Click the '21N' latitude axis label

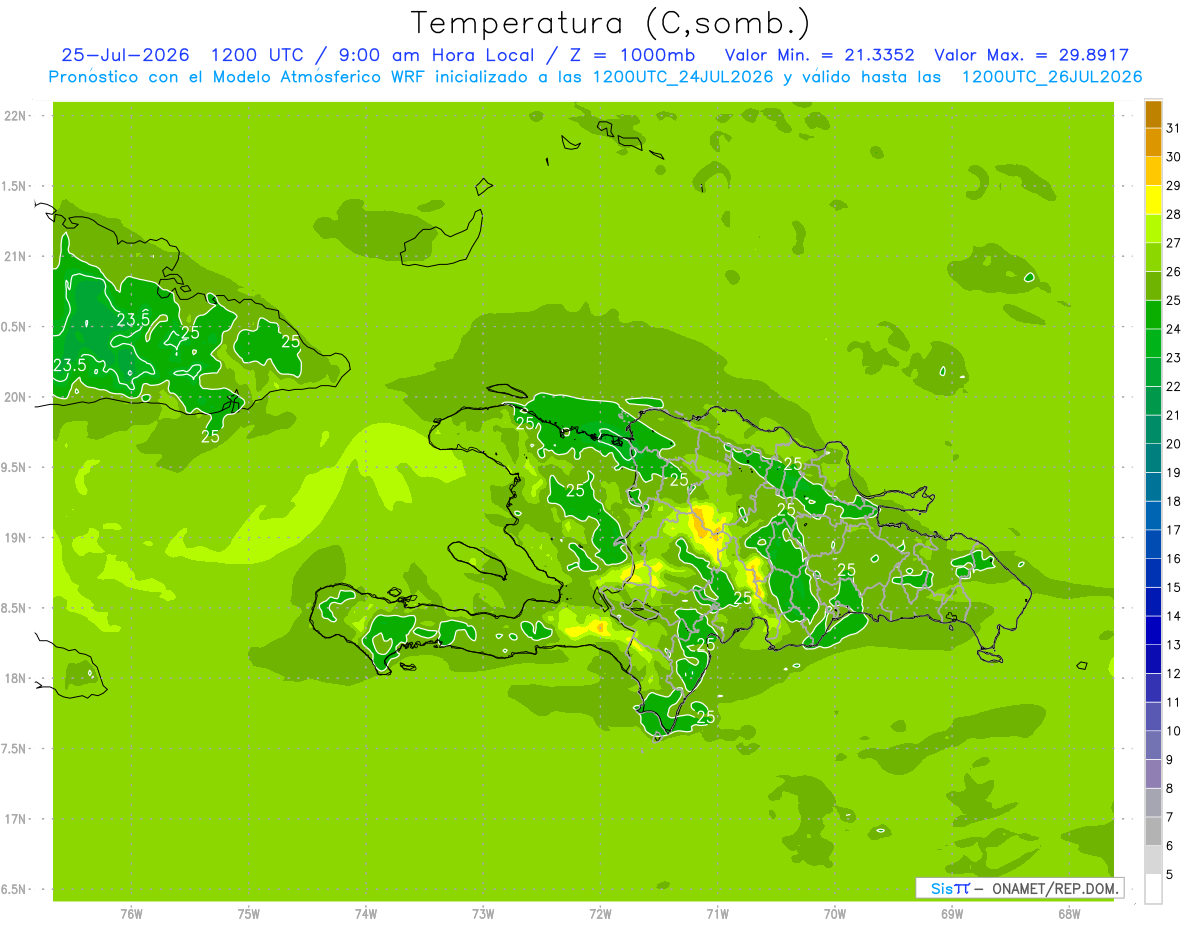click(15, 256)
